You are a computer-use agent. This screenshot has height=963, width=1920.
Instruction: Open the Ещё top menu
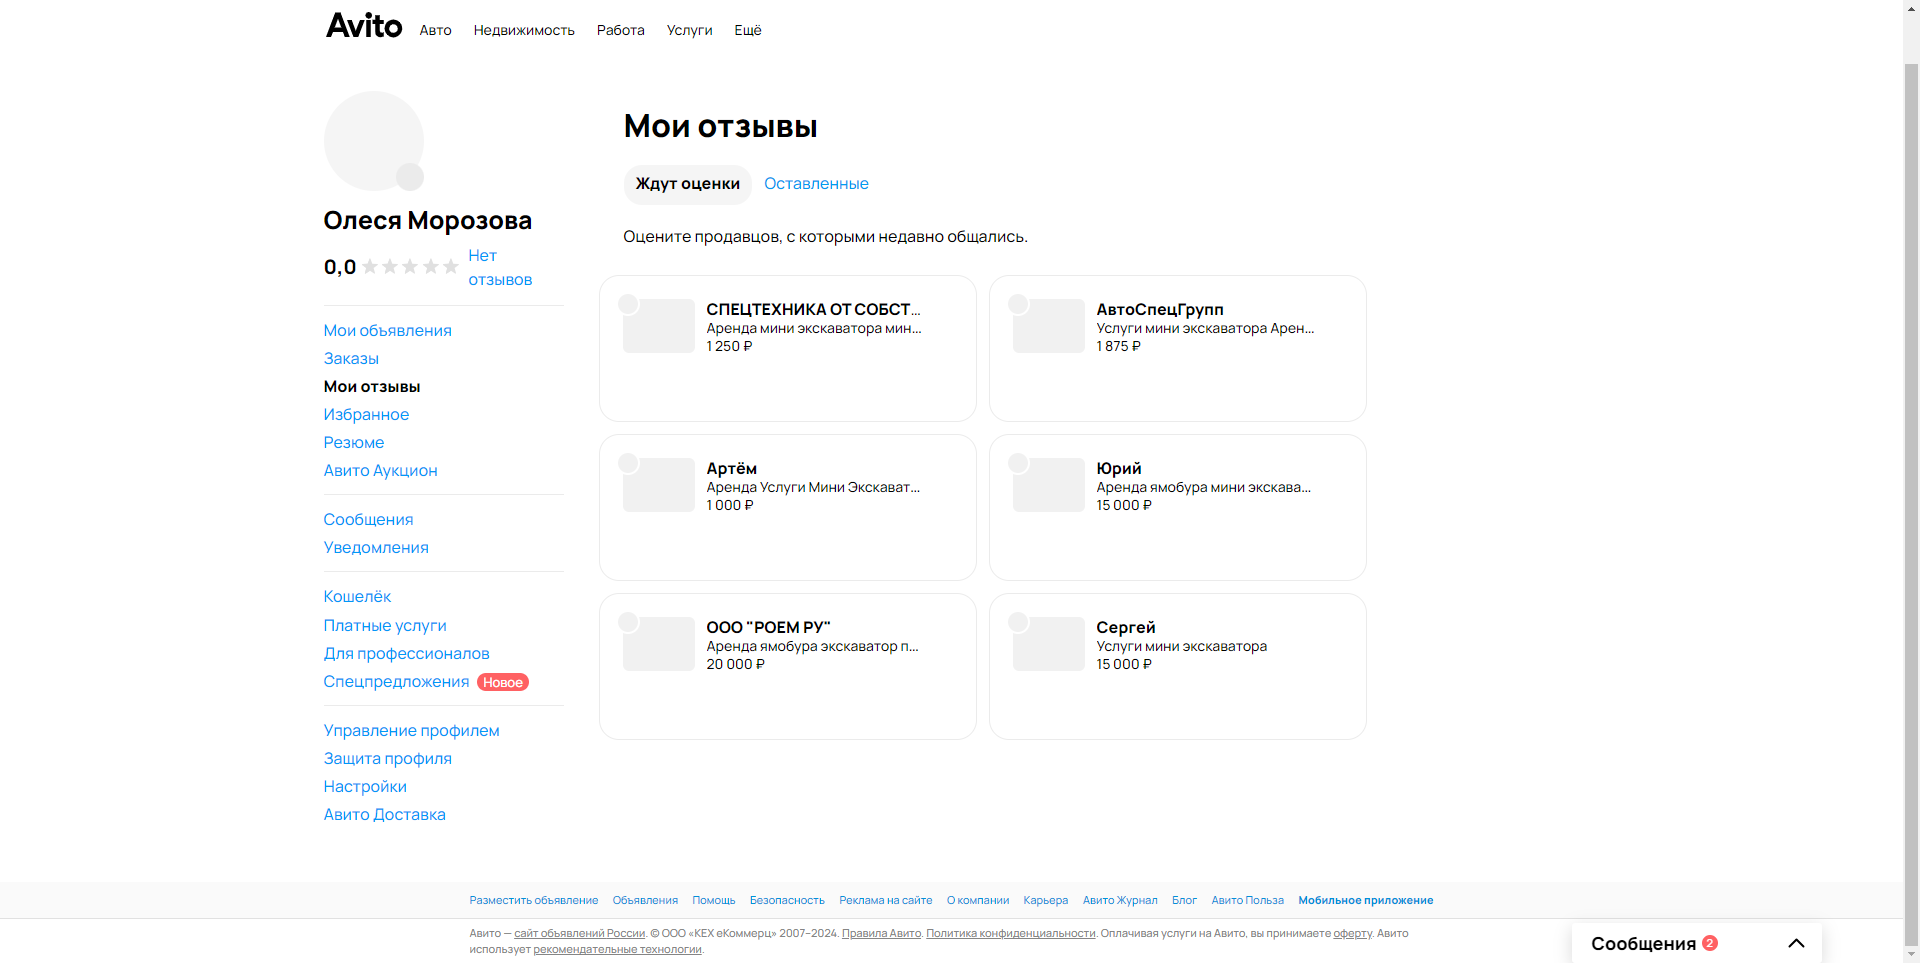click(x=748, y=30)
